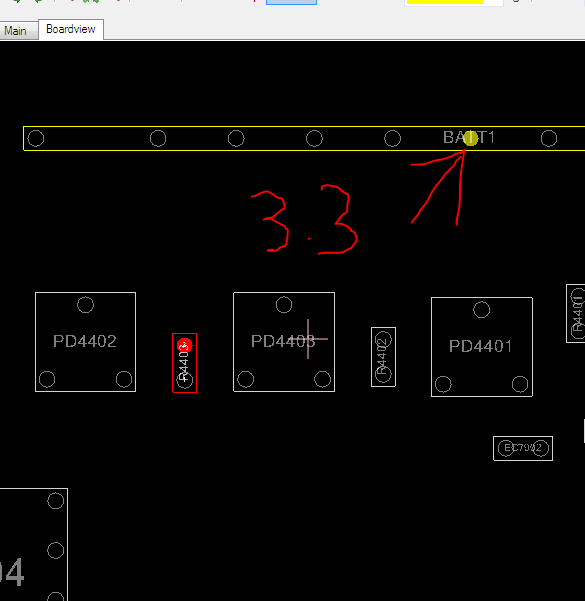Image resolution: width=585 pixels, height=601 pixels.
Task: Click bottom-left pin of PD4403
Action: (x=245, y=379)
